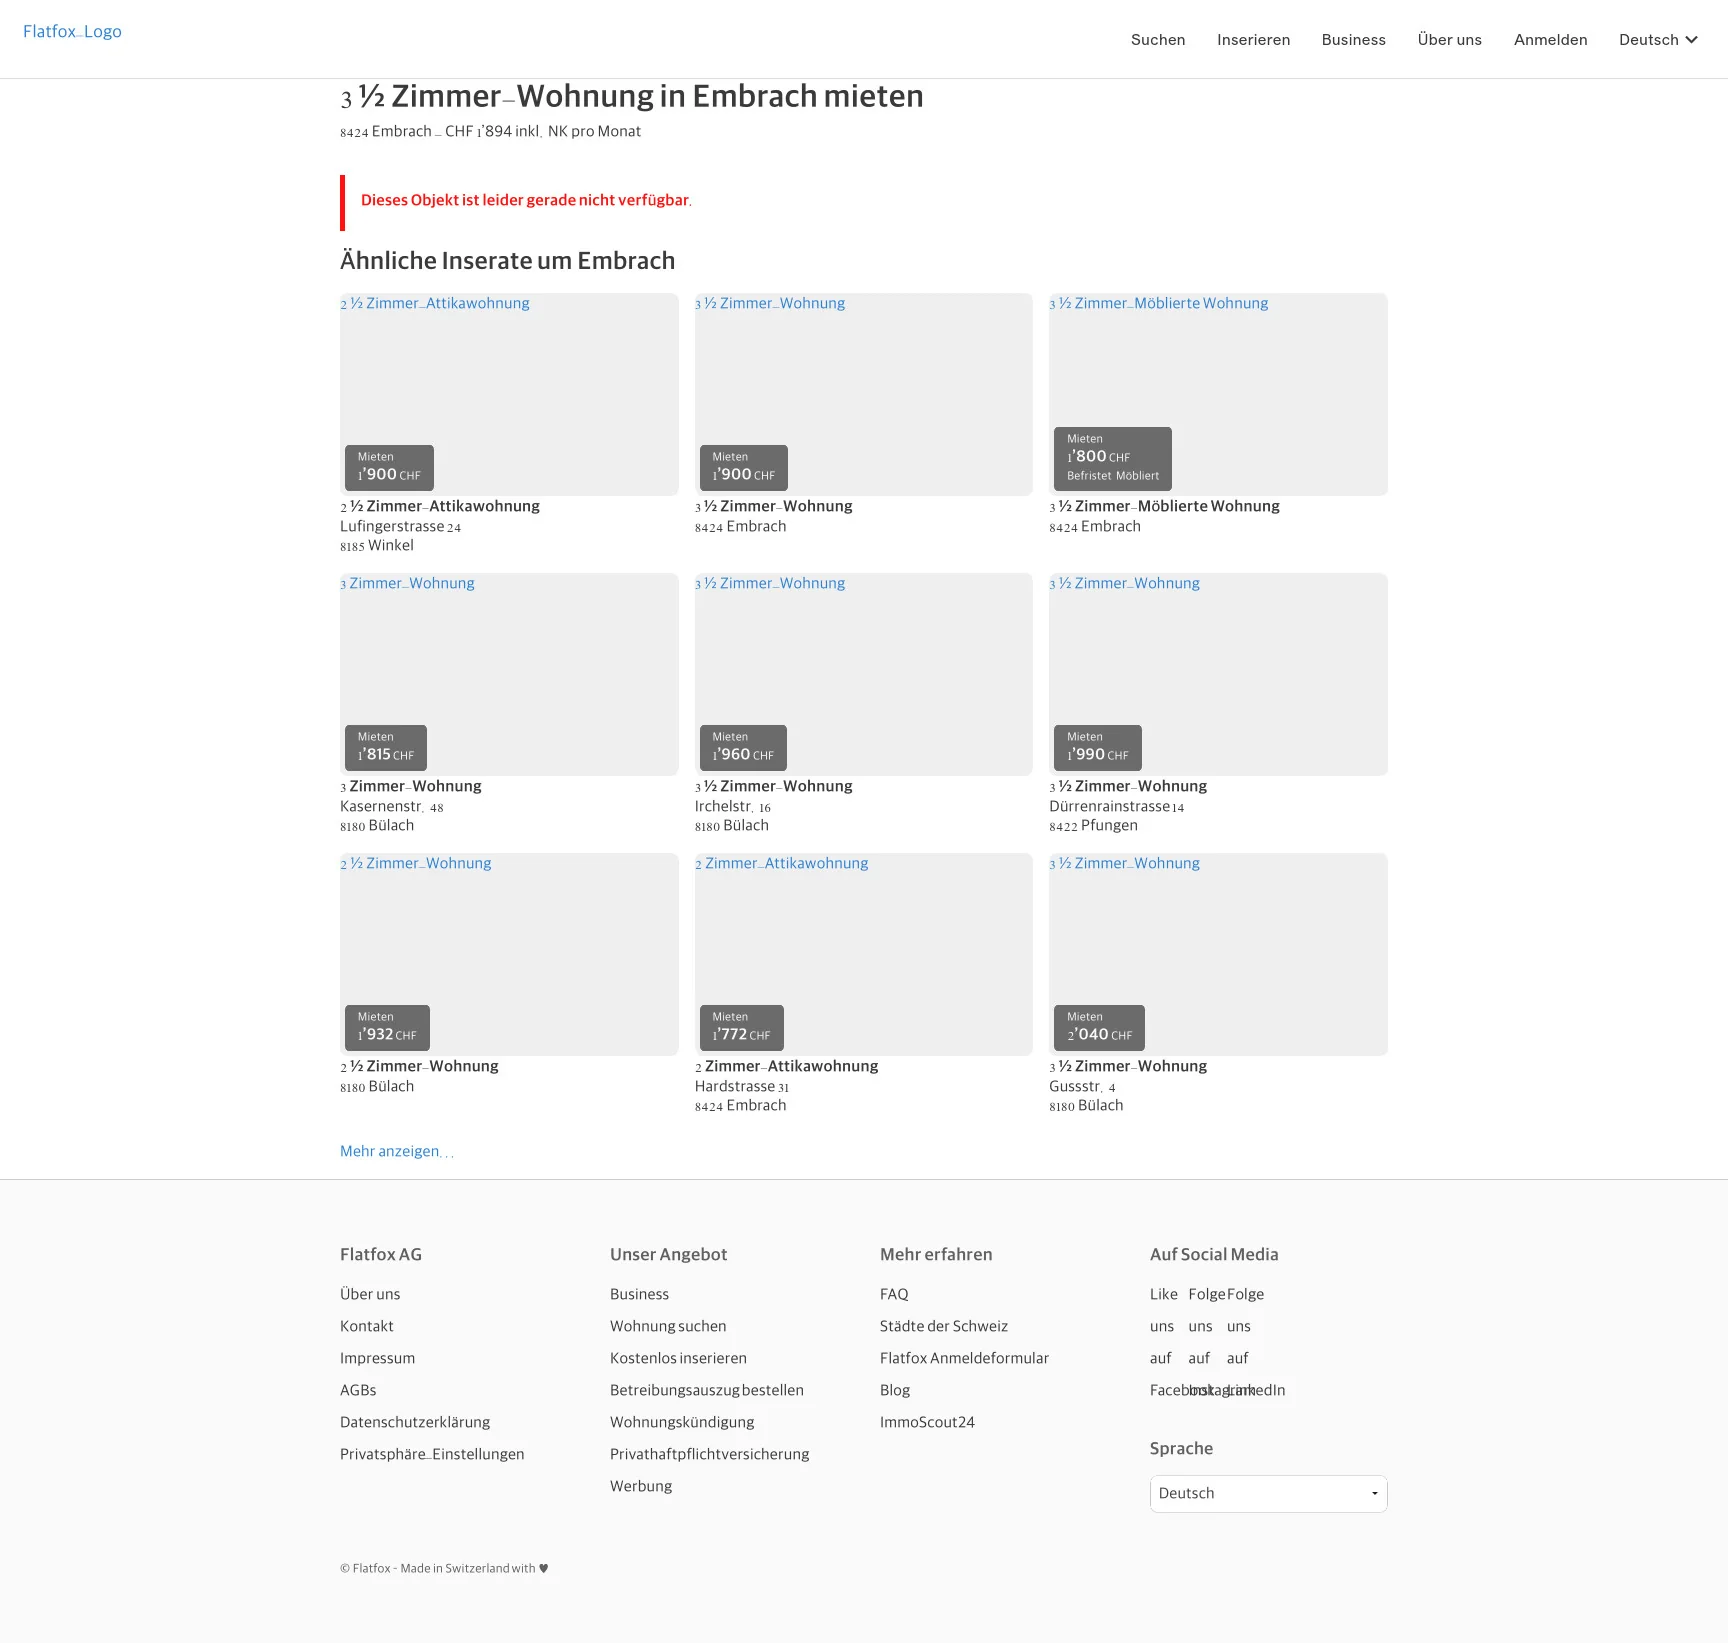Click Anmelden to sign in

tap(1549, 40)
